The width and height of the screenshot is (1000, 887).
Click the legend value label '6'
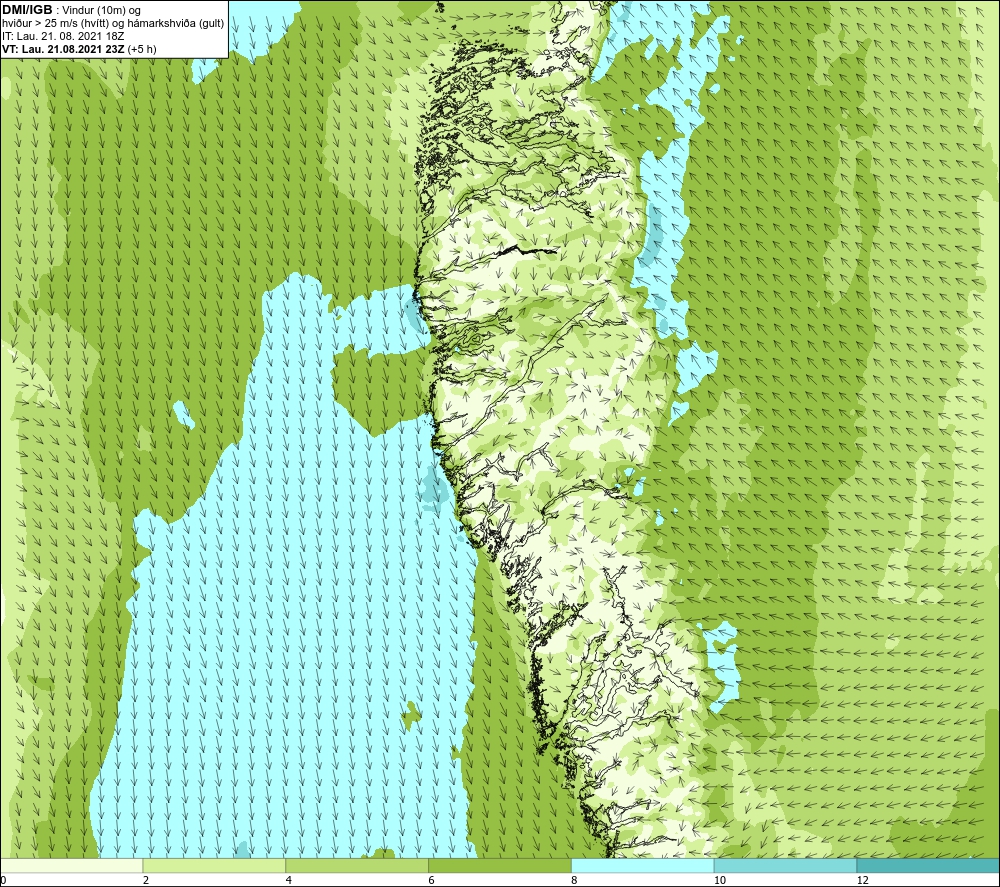click(432, 880)
